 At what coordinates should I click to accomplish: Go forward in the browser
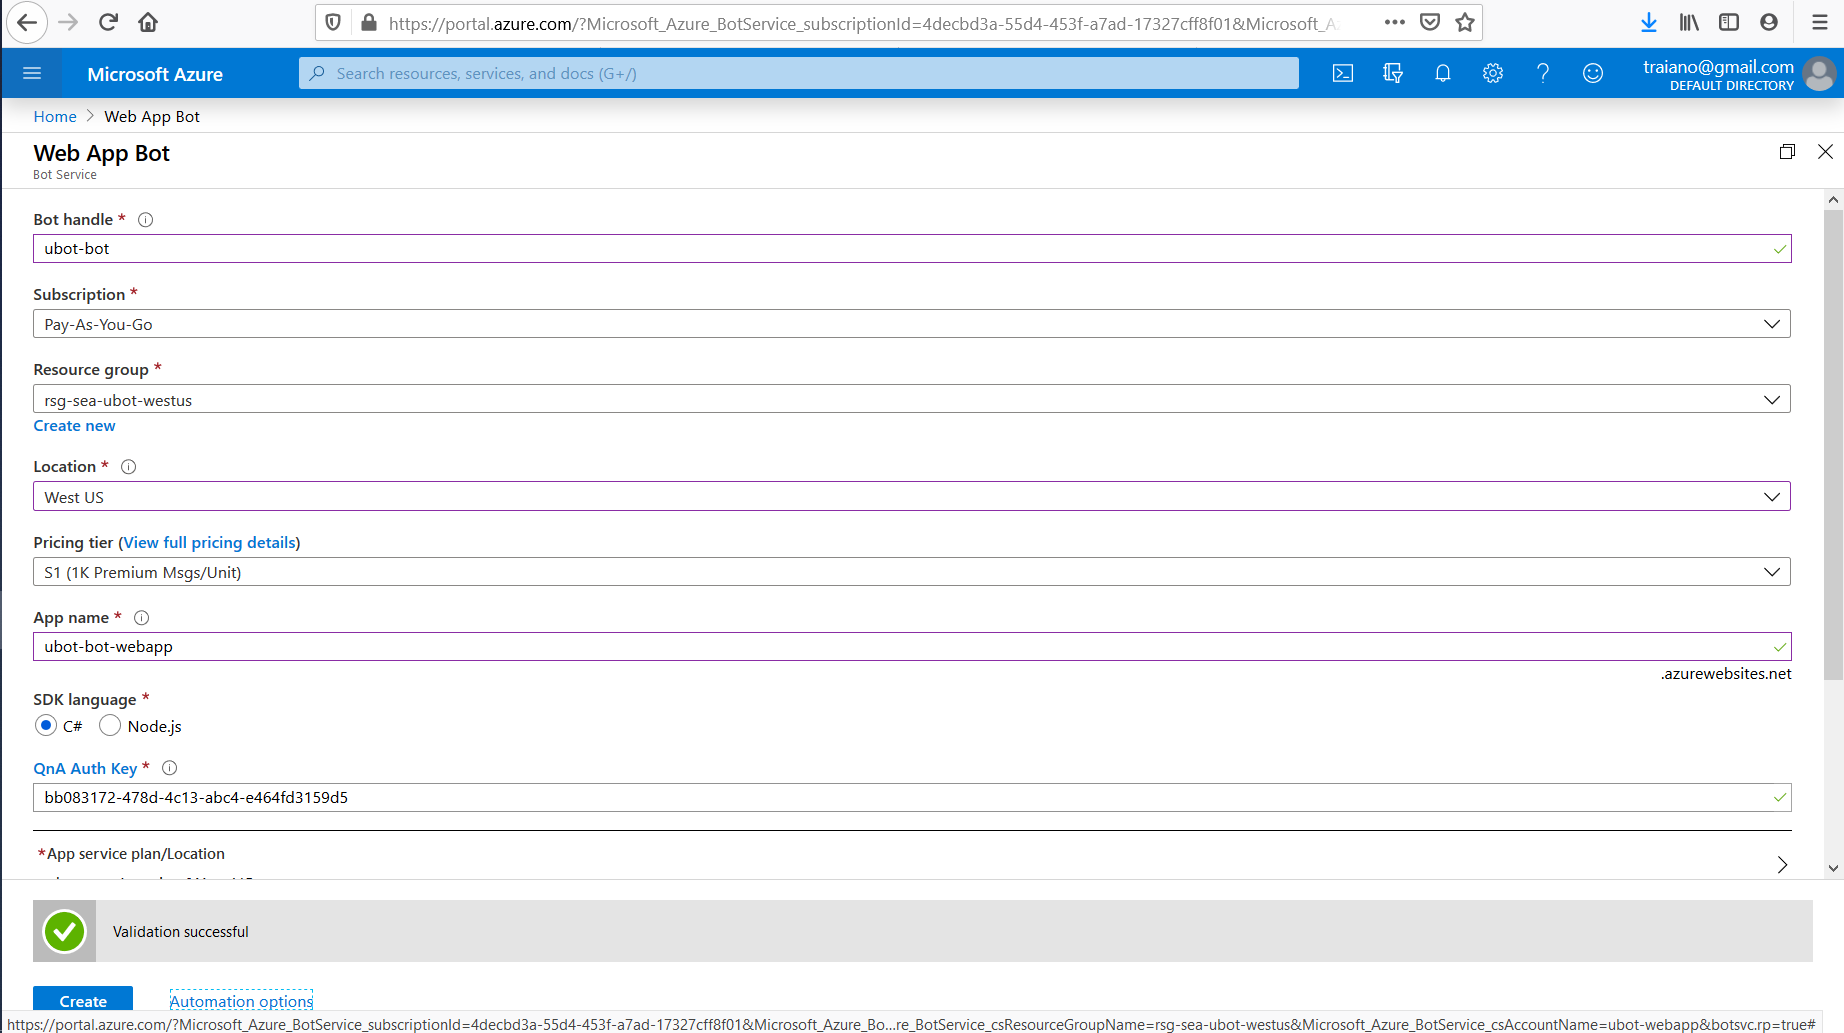[68, 22]
